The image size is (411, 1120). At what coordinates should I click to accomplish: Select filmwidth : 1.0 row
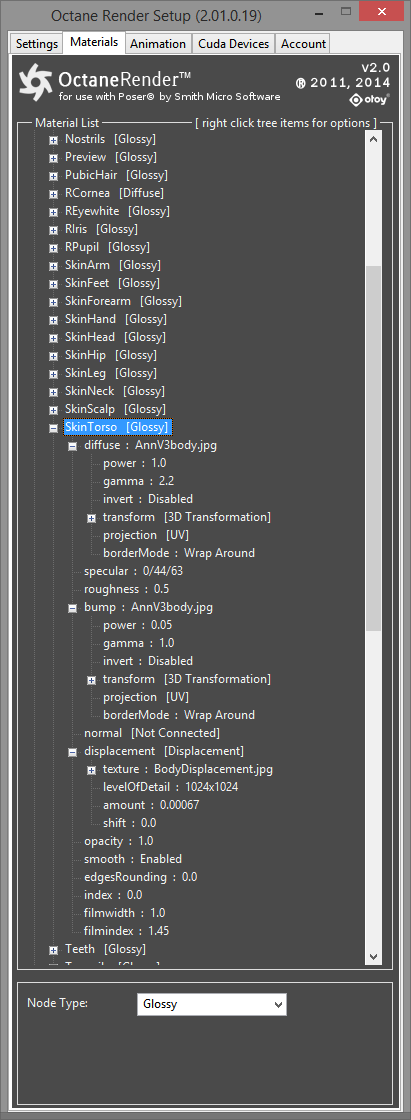click(x=124, y=913)
